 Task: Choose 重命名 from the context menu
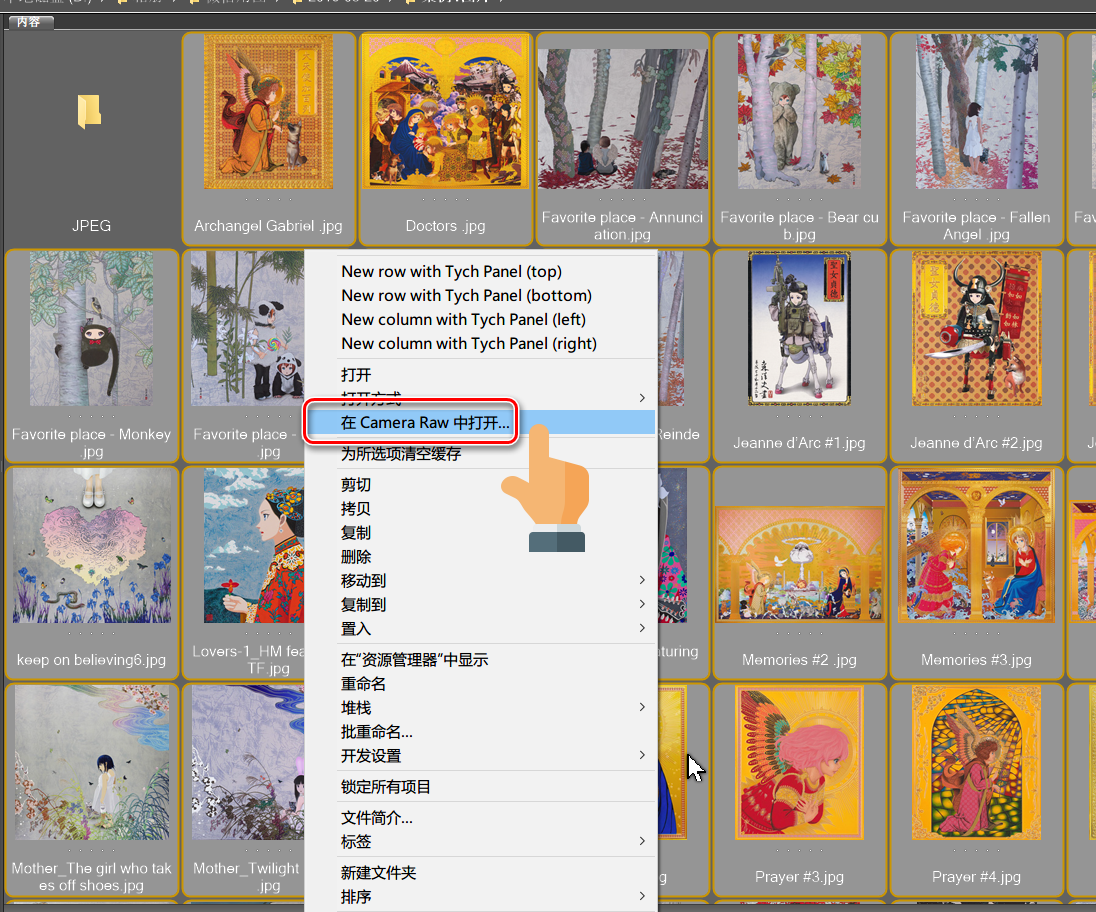[x=363, y=683]
